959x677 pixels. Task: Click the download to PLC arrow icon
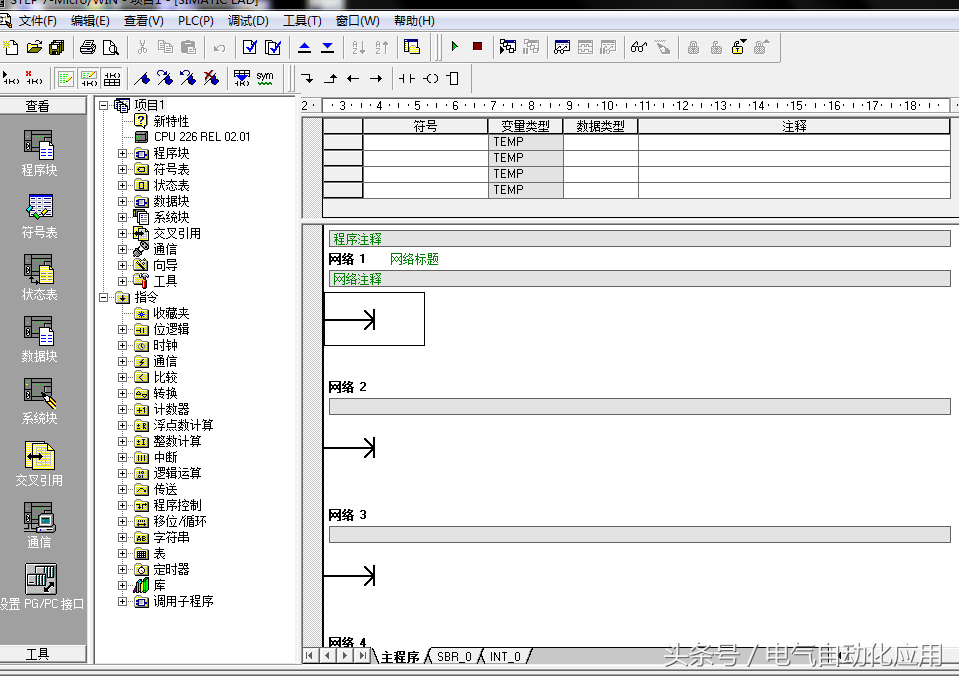(x=328, y=47)
